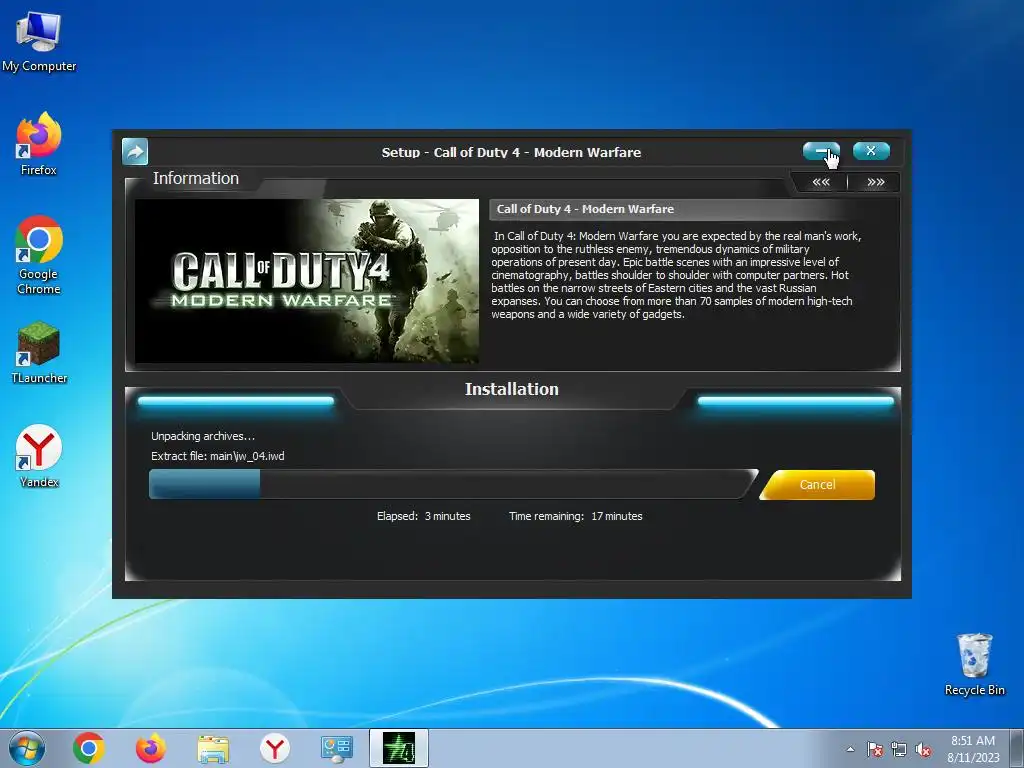Click Call of Duty 4 setup taskbar icon
This screenshot has width=1024, height=768.
coord(399,748)
